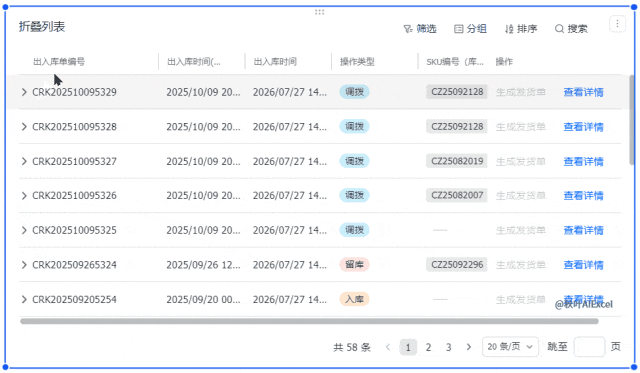Click 操作 column header

504,62
